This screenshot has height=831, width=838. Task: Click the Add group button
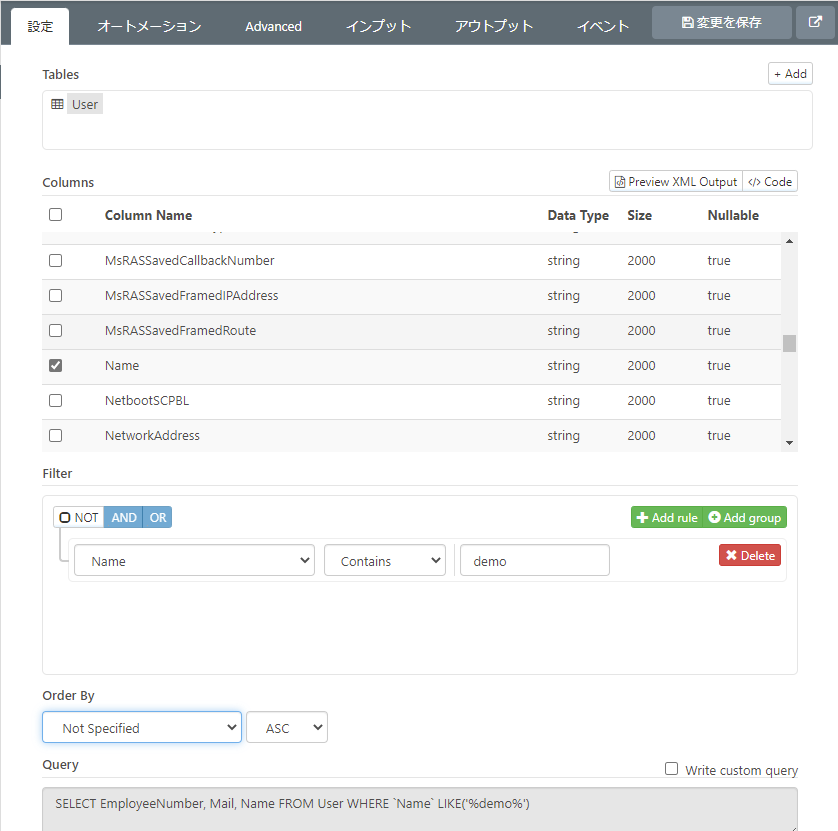[x=744, y=517]
